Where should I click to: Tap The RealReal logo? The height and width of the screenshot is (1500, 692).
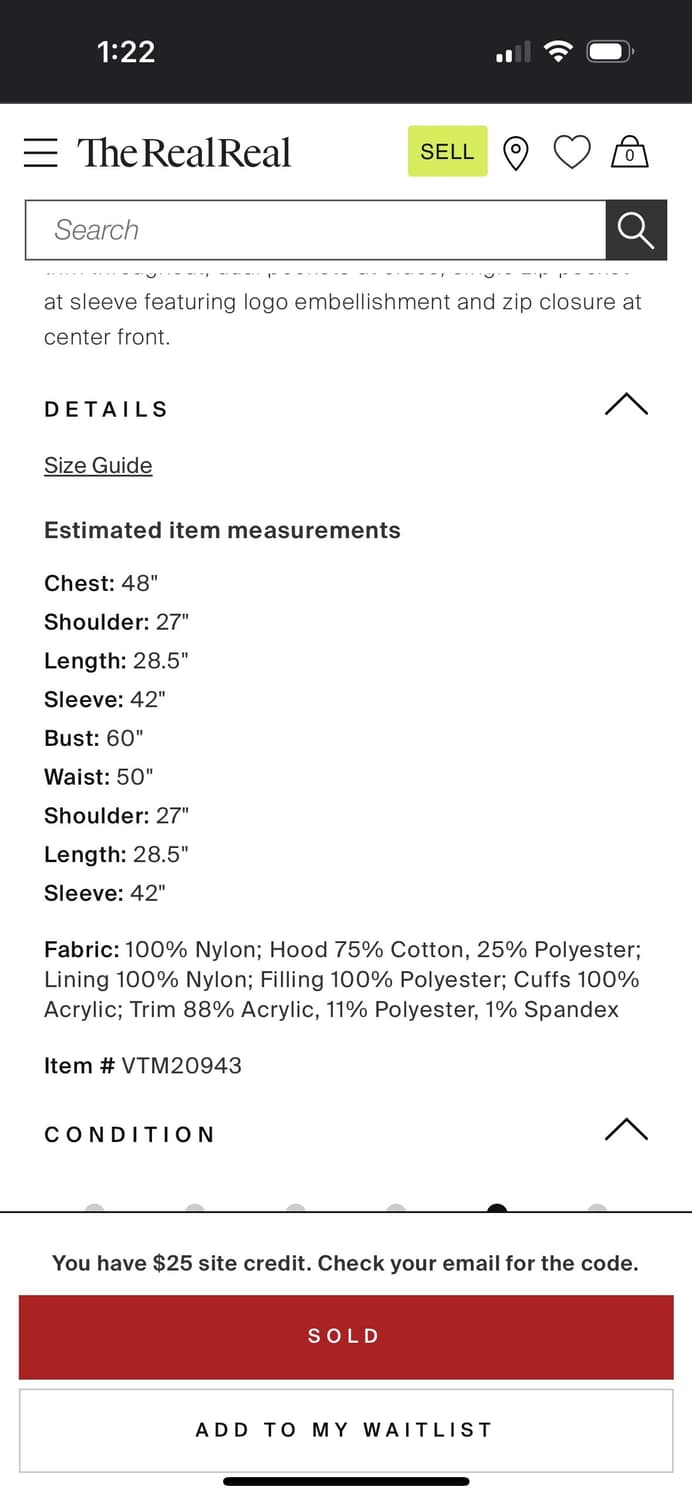(x=184, y=152)
